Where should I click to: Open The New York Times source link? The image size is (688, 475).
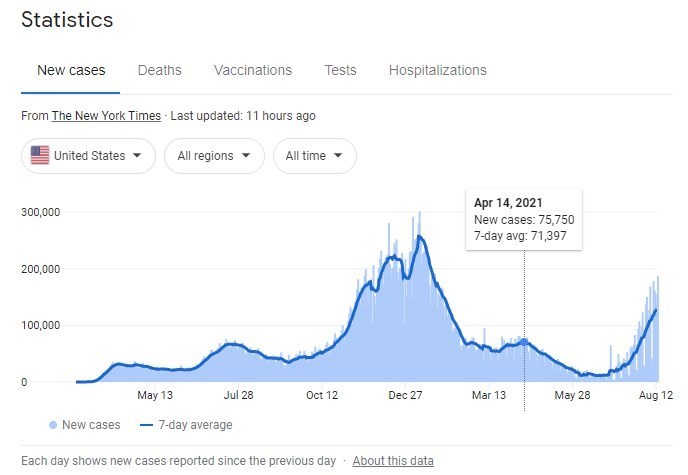(106, 116)
